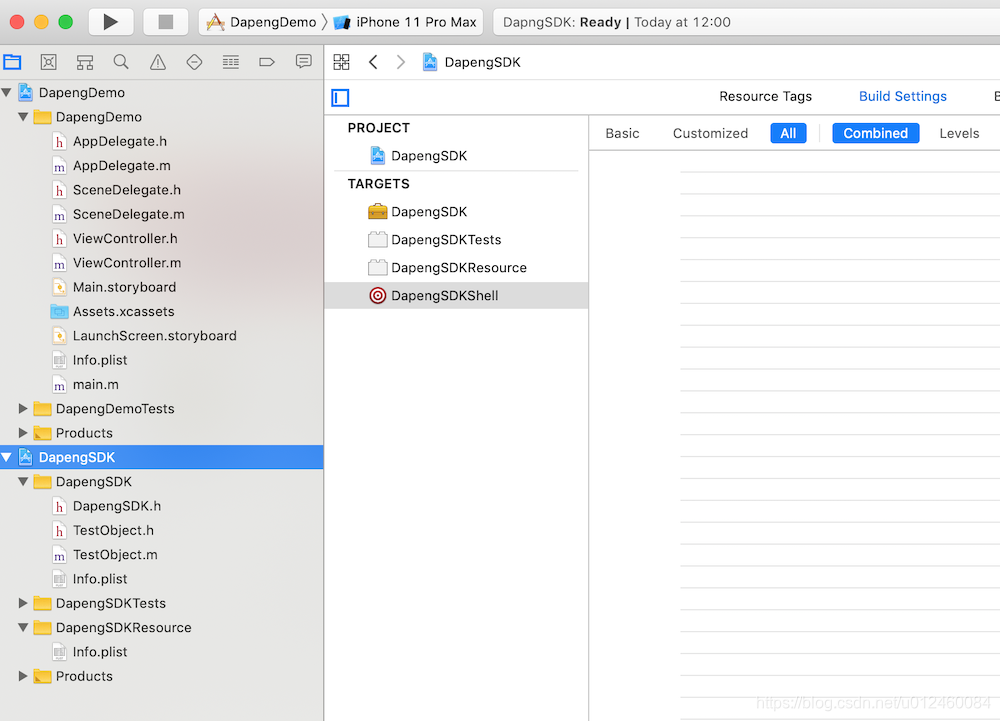Expand the last Products folder
Screen dimensions: 1000x721
pyautogui.click(x=23, y=676)
